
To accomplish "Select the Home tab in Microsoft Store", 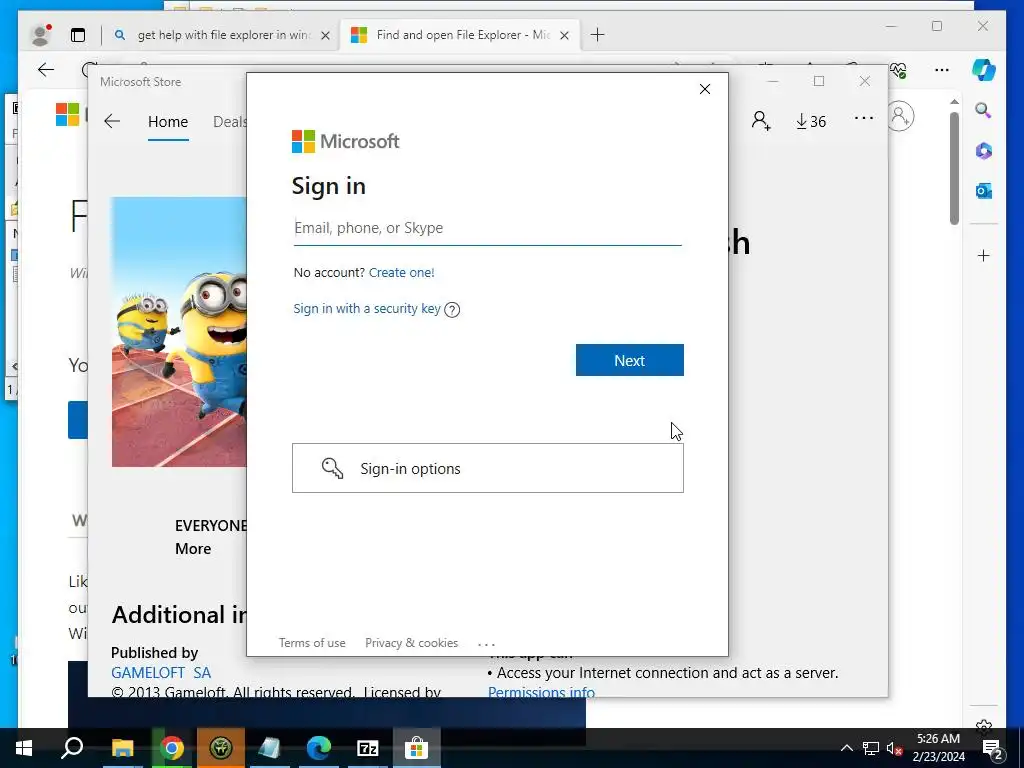I will click(x=168, y=121).
